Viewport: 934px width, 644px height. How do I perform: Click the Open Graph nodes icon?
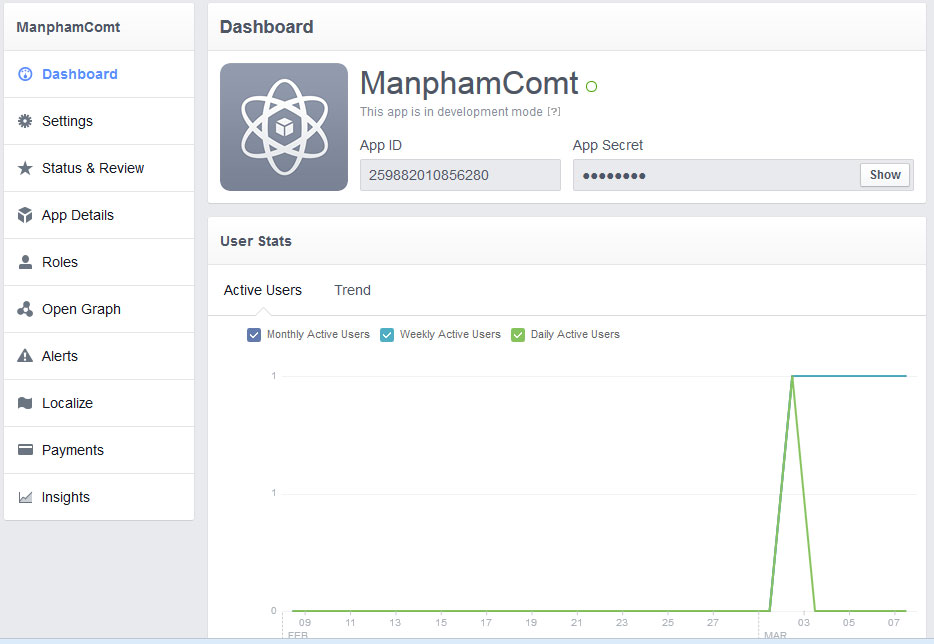coord(25,309)
